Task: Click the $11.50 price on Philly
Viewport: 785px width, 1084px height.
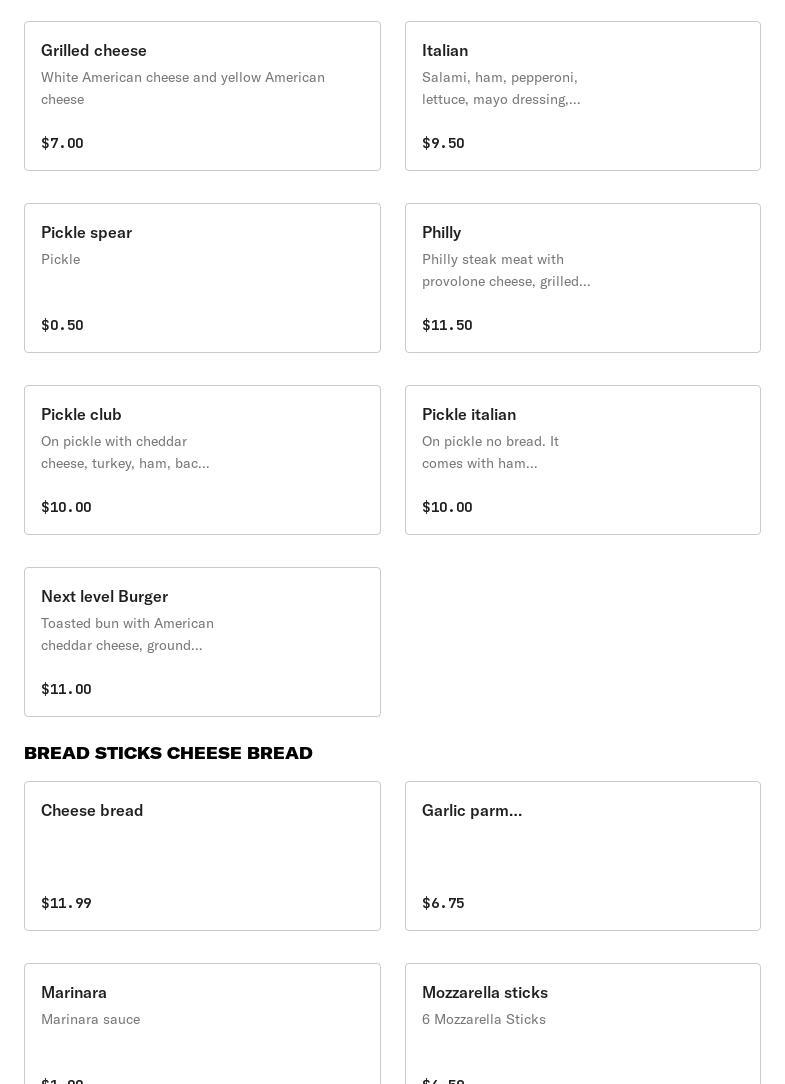Action: pyautogui.click(x=447, y=325)
